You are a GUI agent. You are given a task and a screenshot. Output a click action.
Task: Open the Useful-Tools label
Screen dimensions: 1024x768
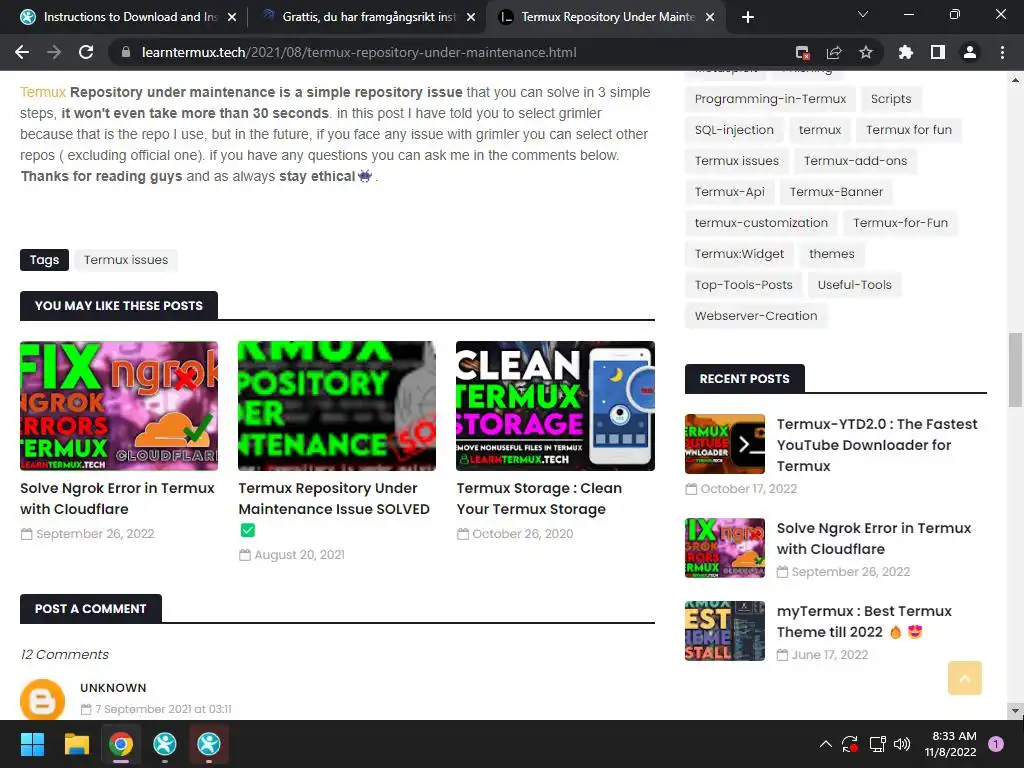coord(854,285)
